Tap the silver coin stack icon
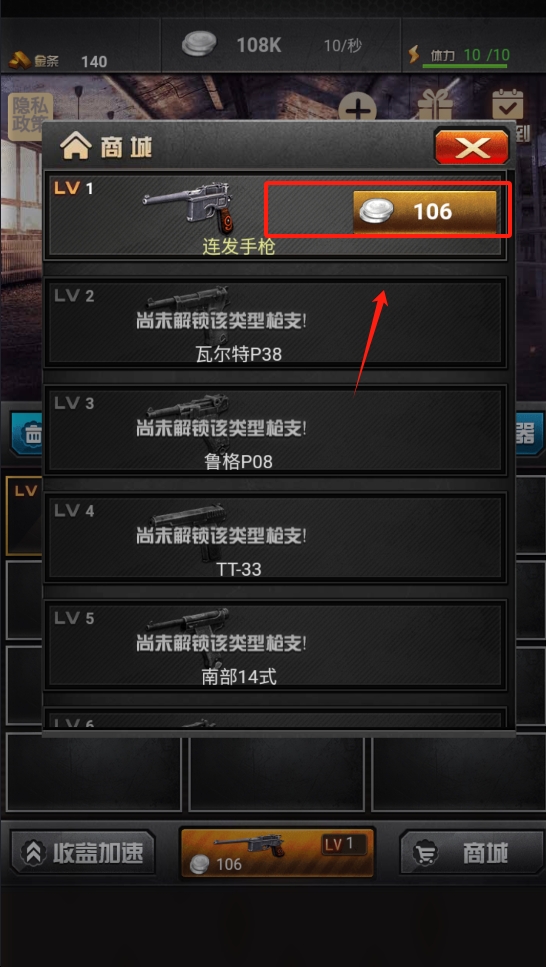The width and height of the screenshot is (546, 967). pos(201,45)
